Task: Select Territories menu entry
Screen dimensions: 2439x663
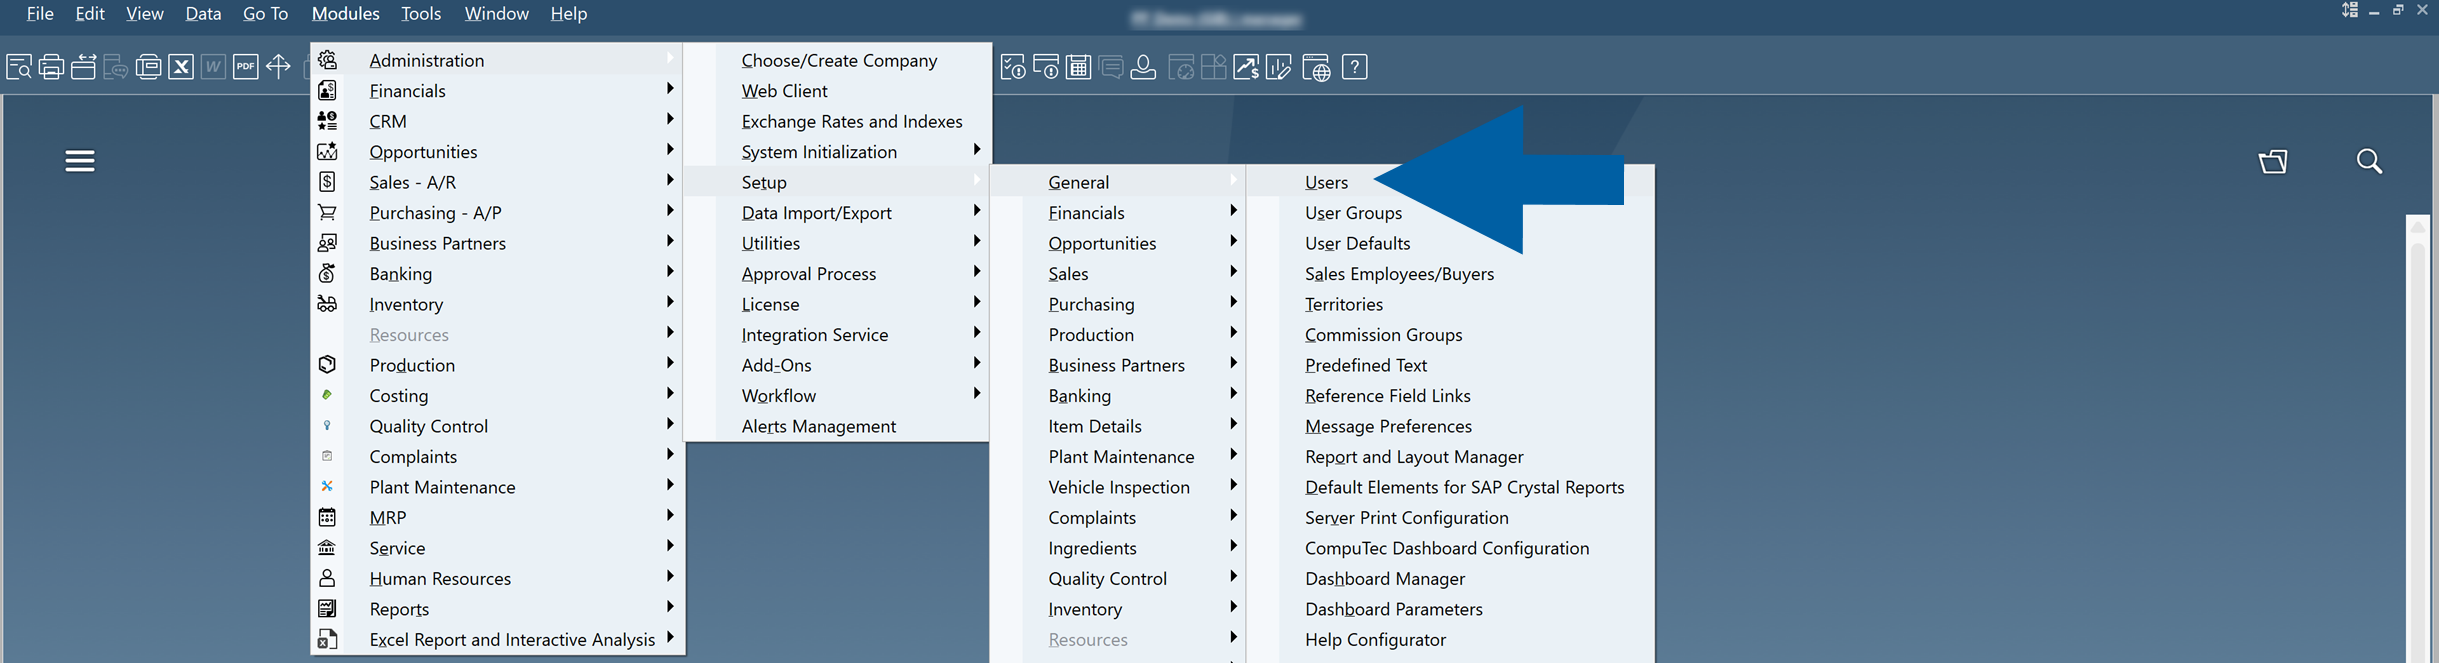Action: click(x=1344, y=304)
